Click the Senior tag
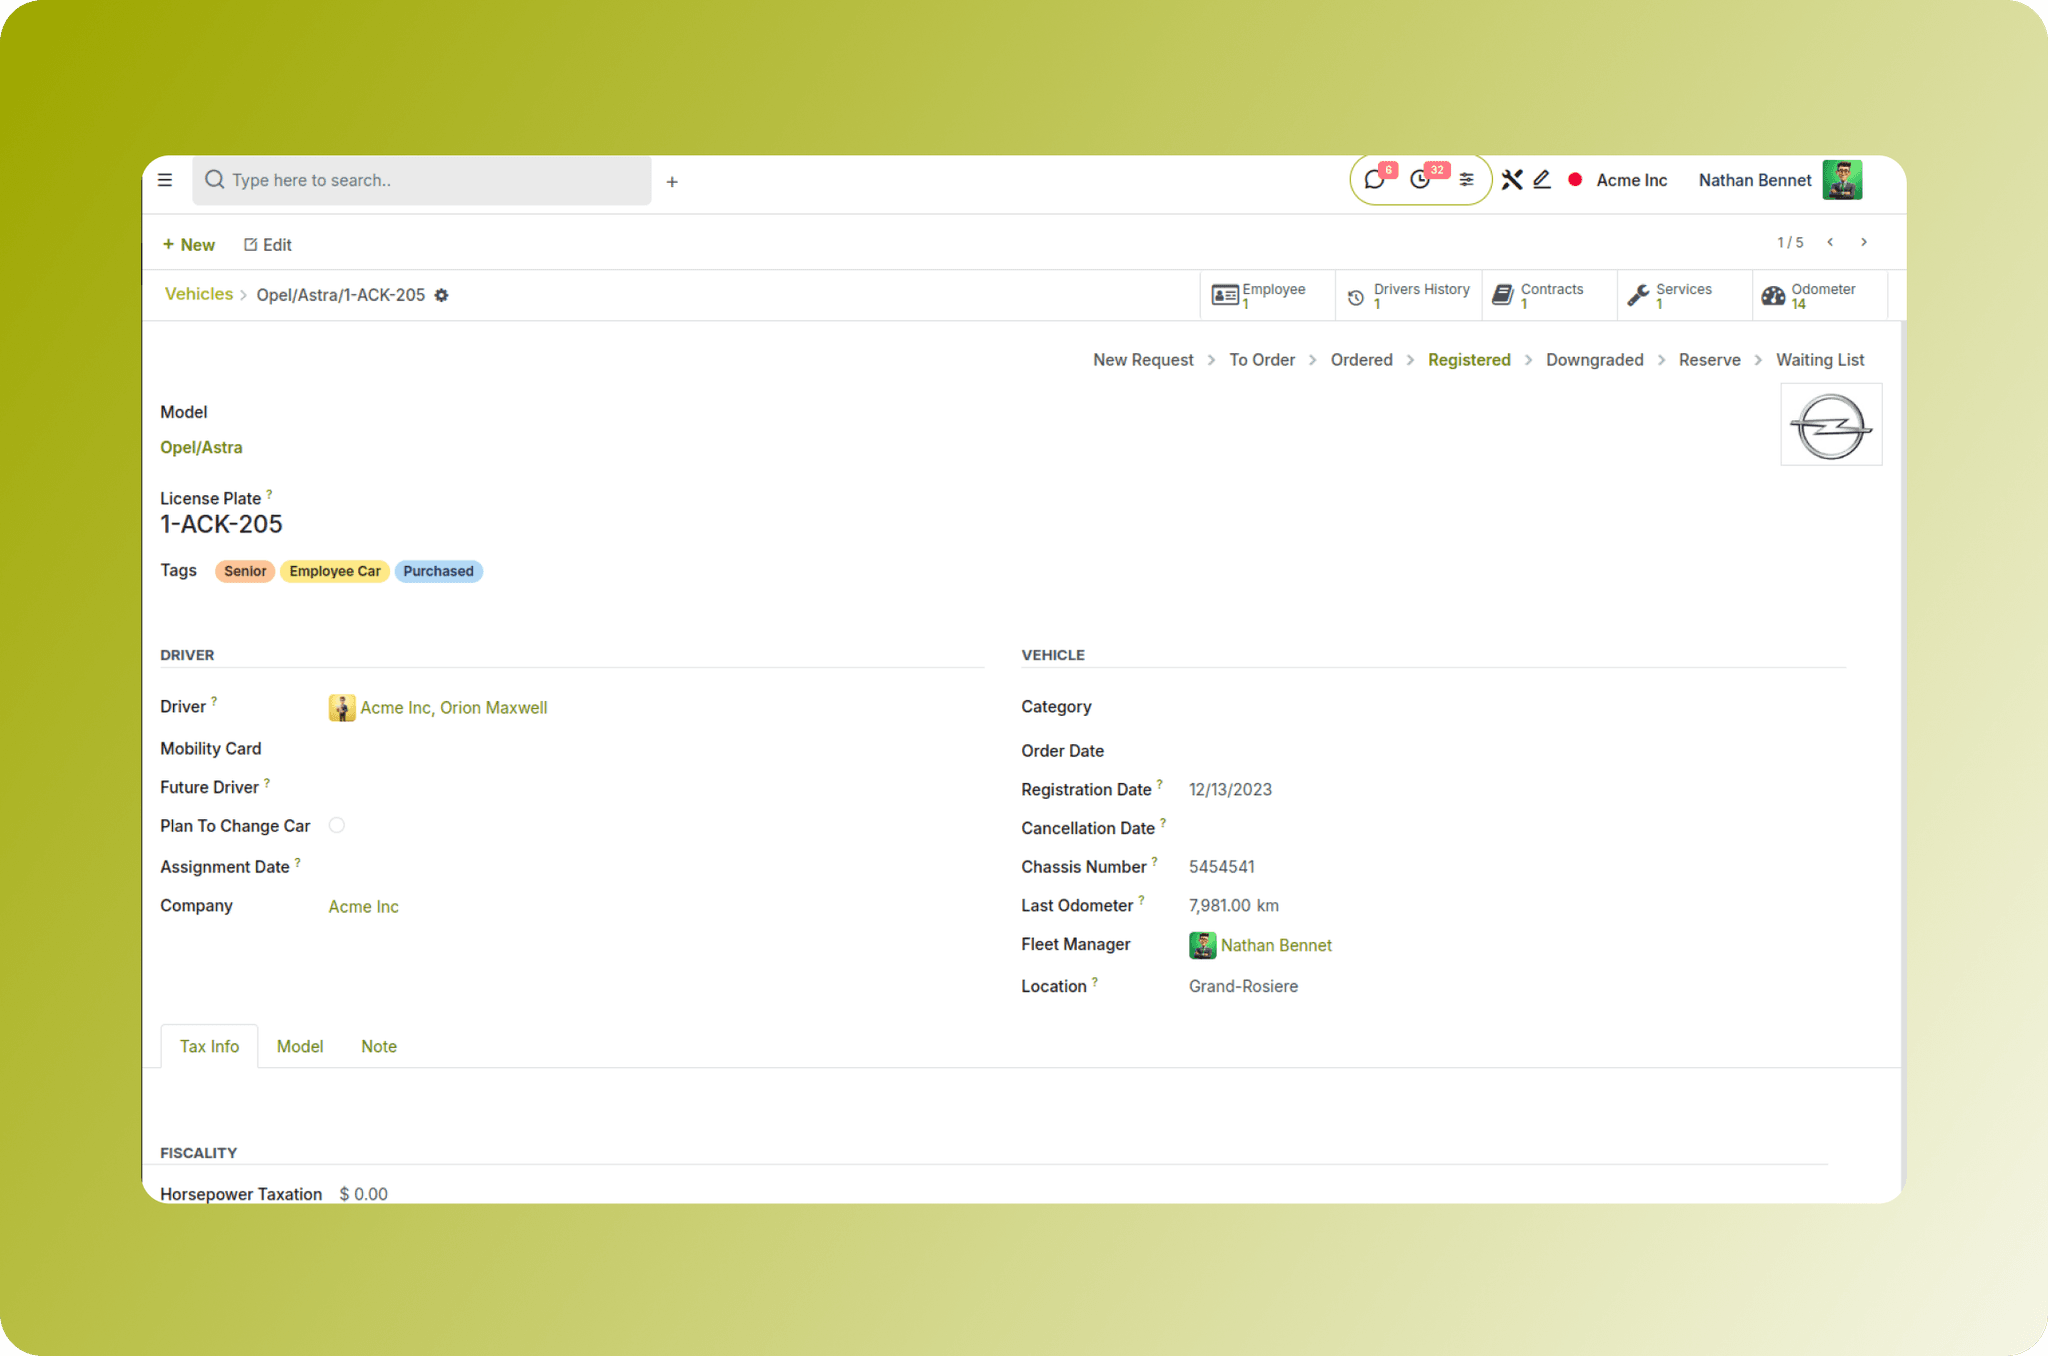Image resolution: width=2048 pixels, height=1356 pixels. 245,571
